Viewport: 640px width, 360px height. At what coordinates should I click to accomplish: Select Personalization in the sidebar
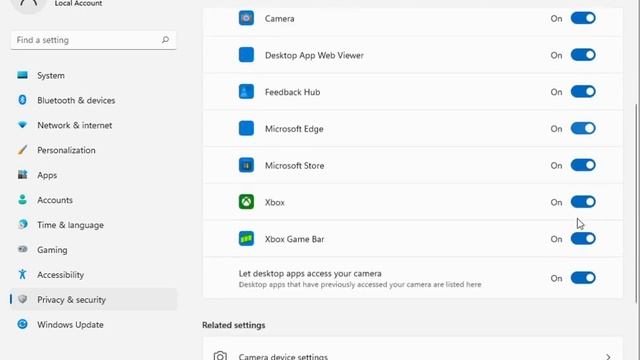(x=94, y=150)
